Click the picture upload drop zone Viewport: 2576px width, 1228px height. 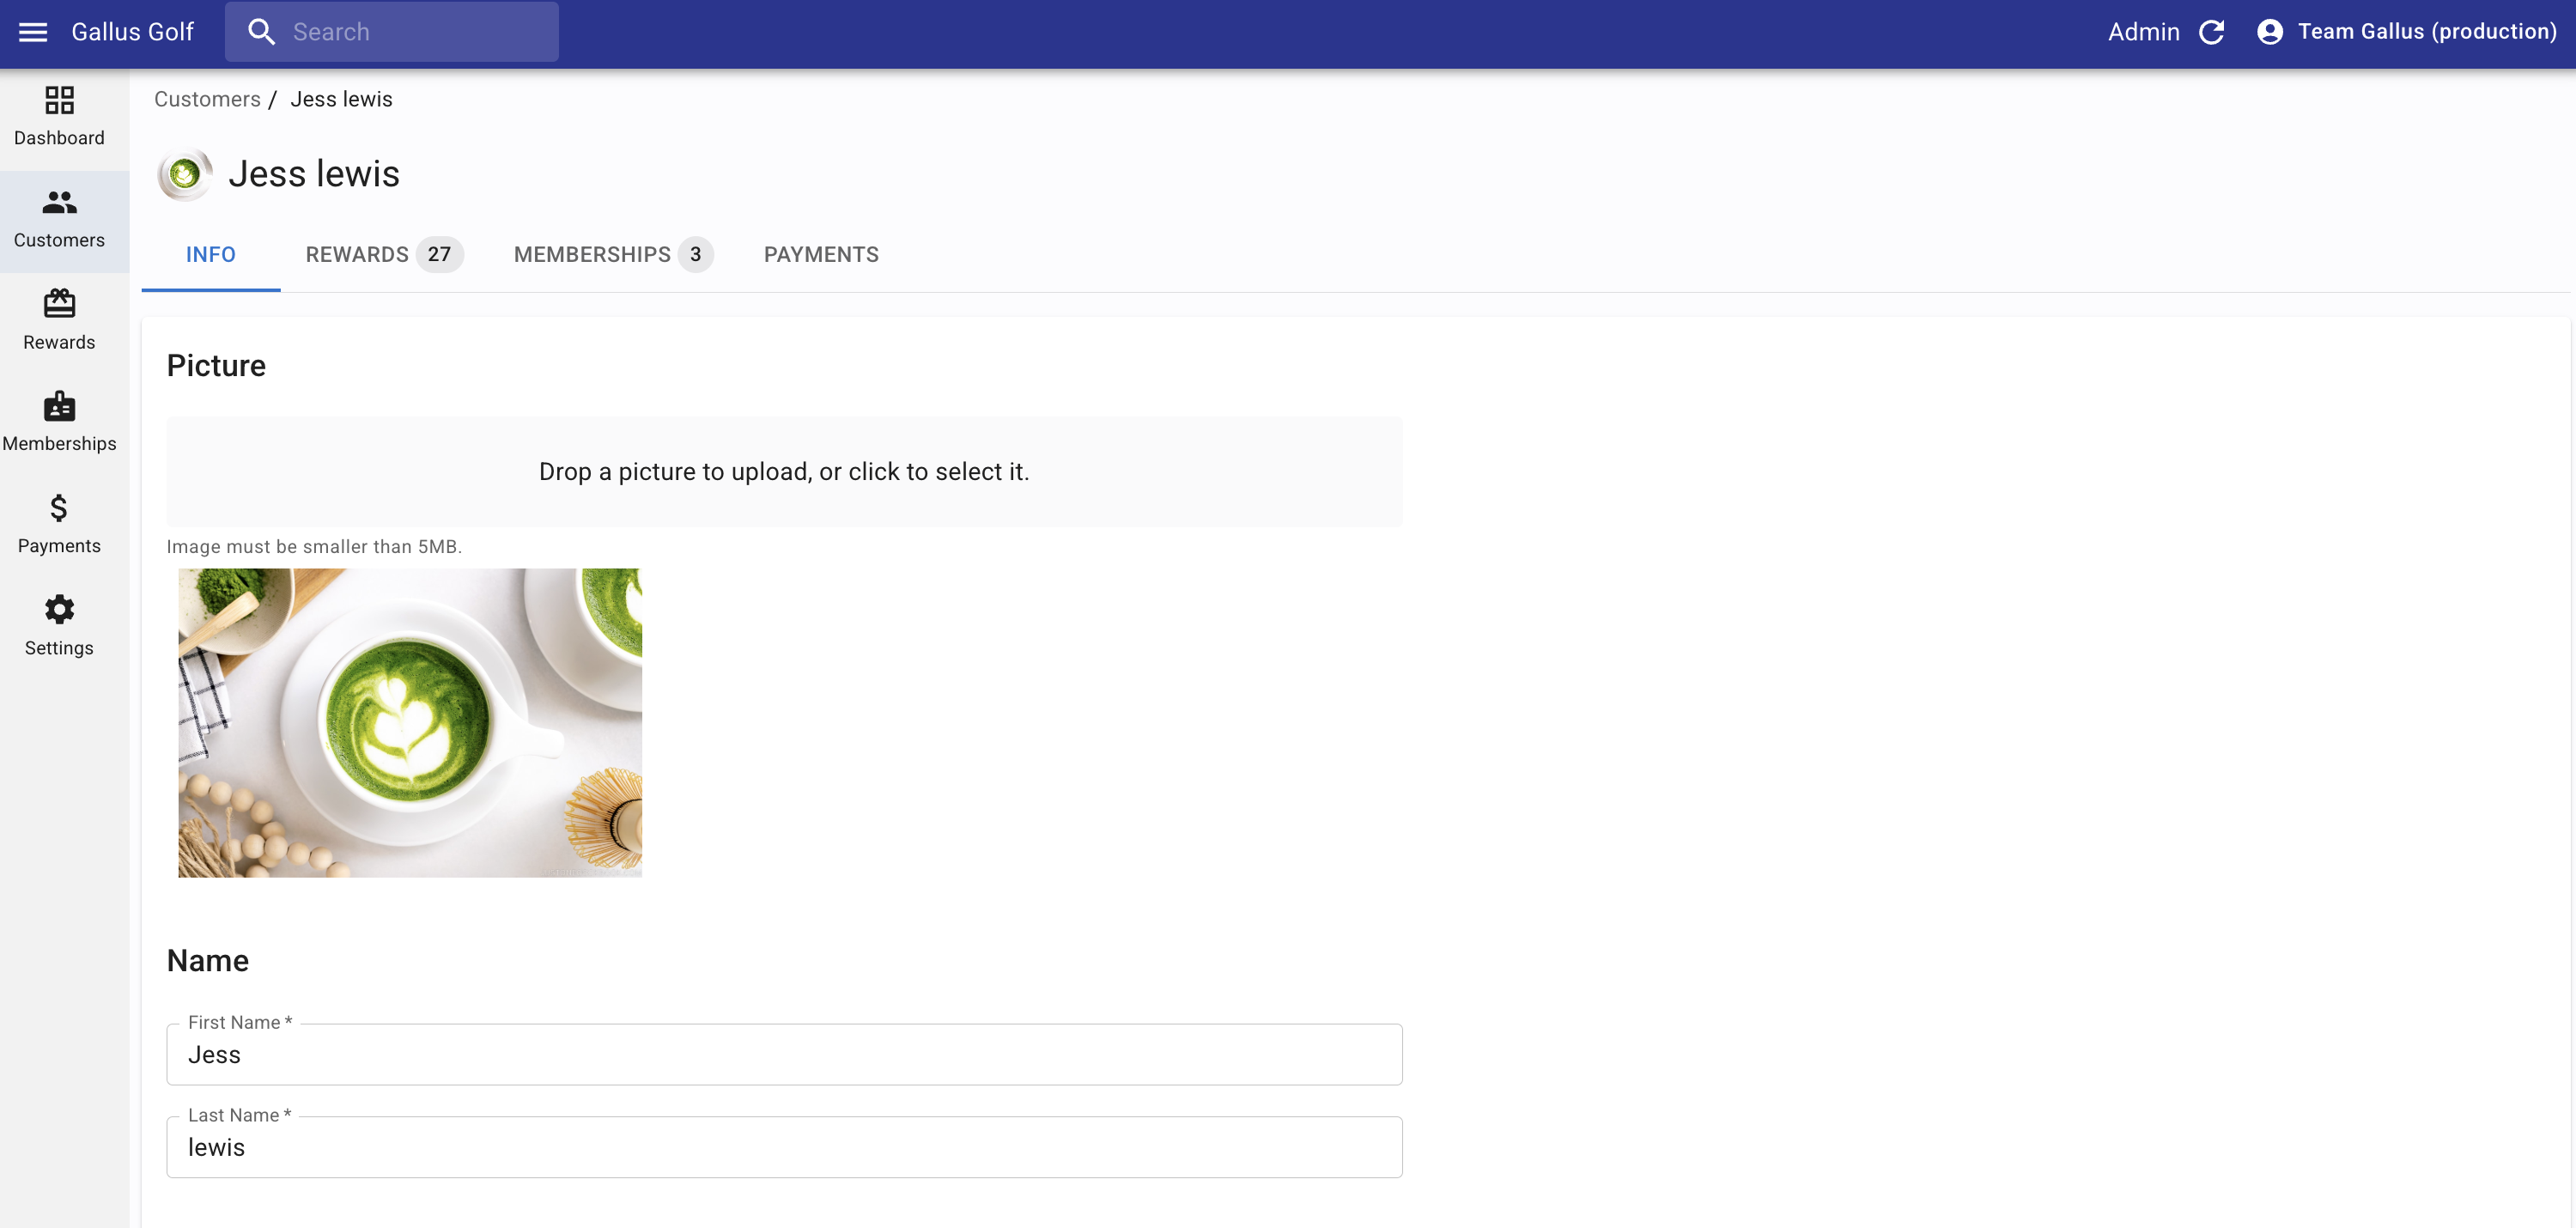[783, 471]
